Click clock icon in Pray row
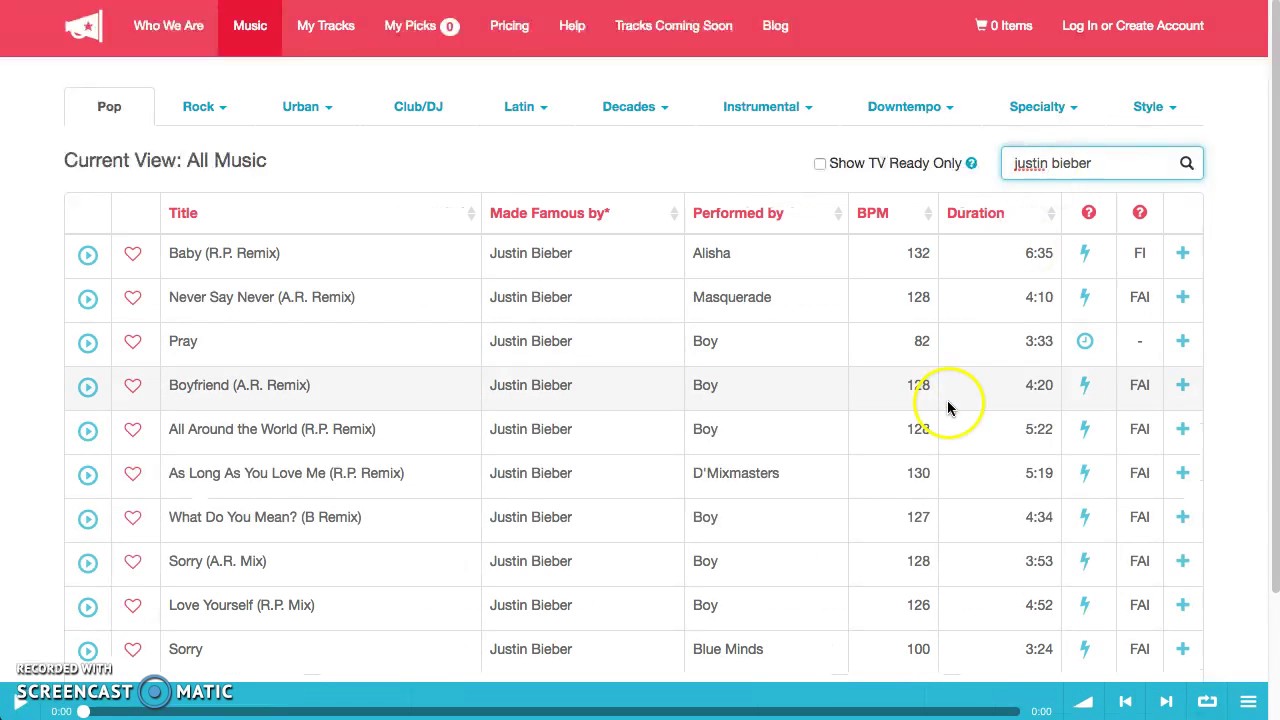The width and height of the screenshot is (1280, 720). click(x=1085, y=341)
